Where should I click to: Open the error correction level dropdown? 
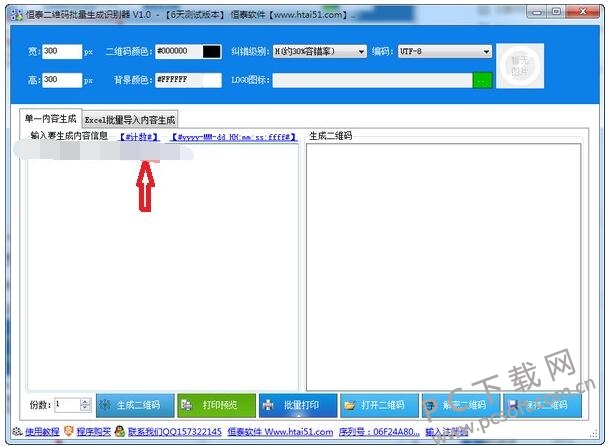(320, 51)
